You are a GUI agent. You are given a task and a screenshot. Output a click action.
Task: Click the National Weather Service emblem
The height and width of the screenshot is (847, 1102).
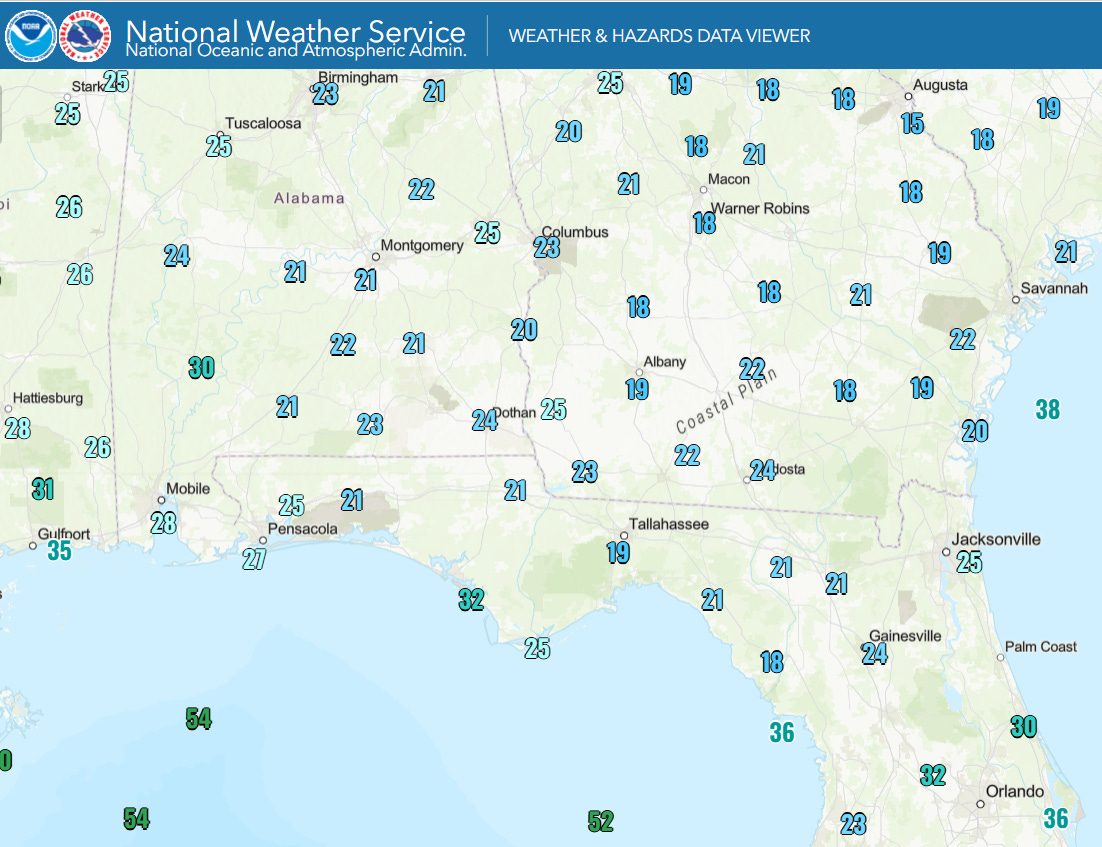click(x=85, y=36)
